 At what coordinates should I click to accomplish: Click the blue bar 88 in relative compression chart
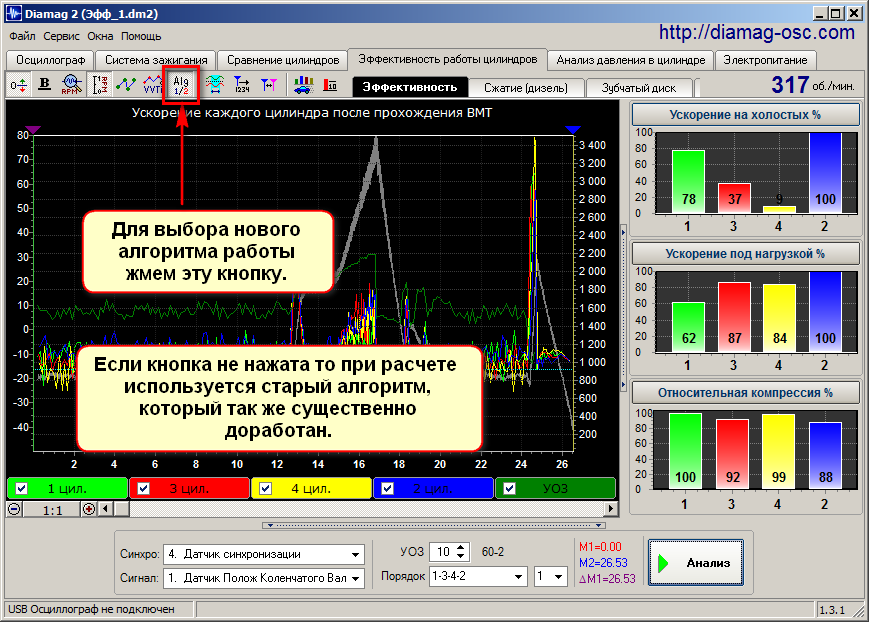tap(825, 456)
